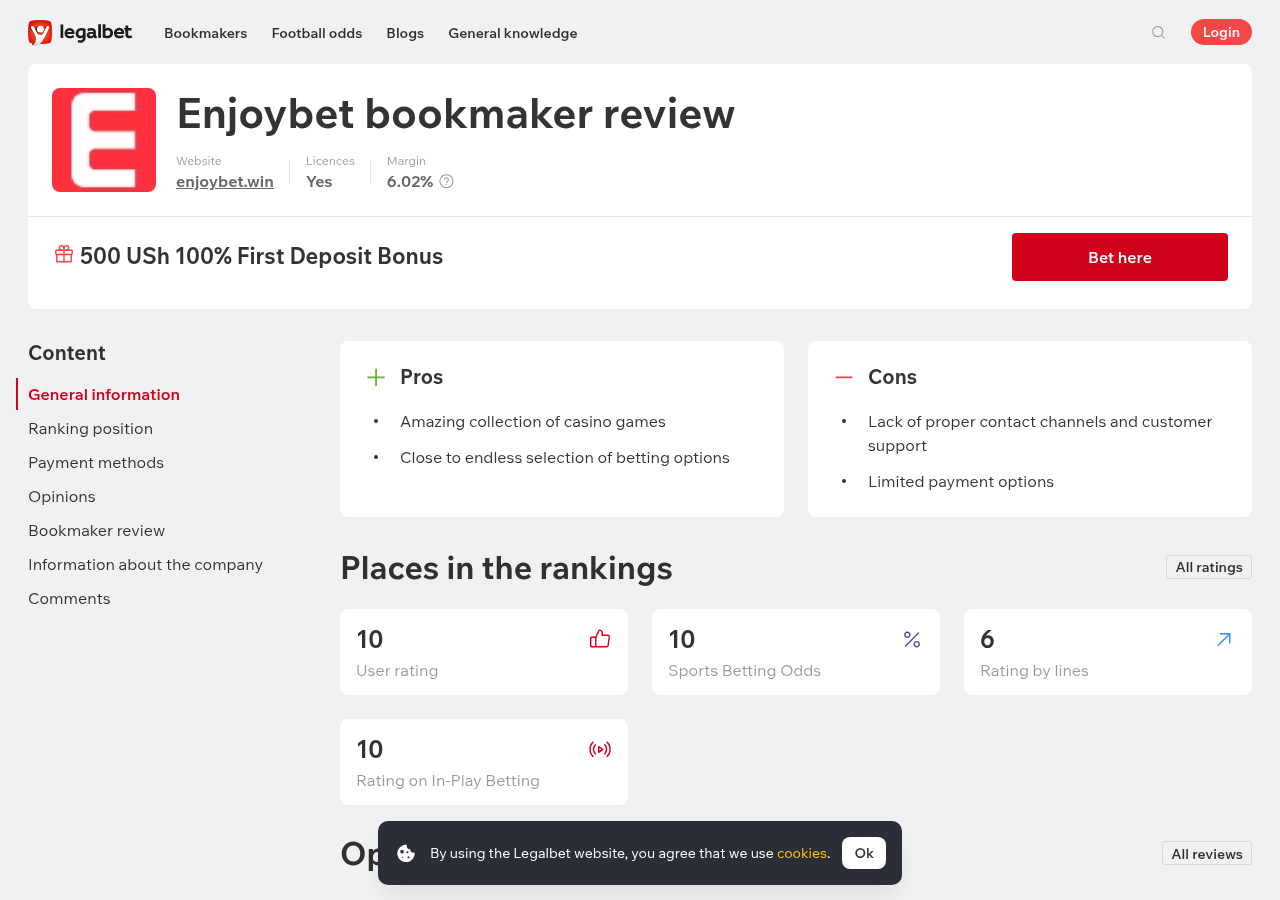
Task: Open the General knowledge menu
Action: point(513,33)
